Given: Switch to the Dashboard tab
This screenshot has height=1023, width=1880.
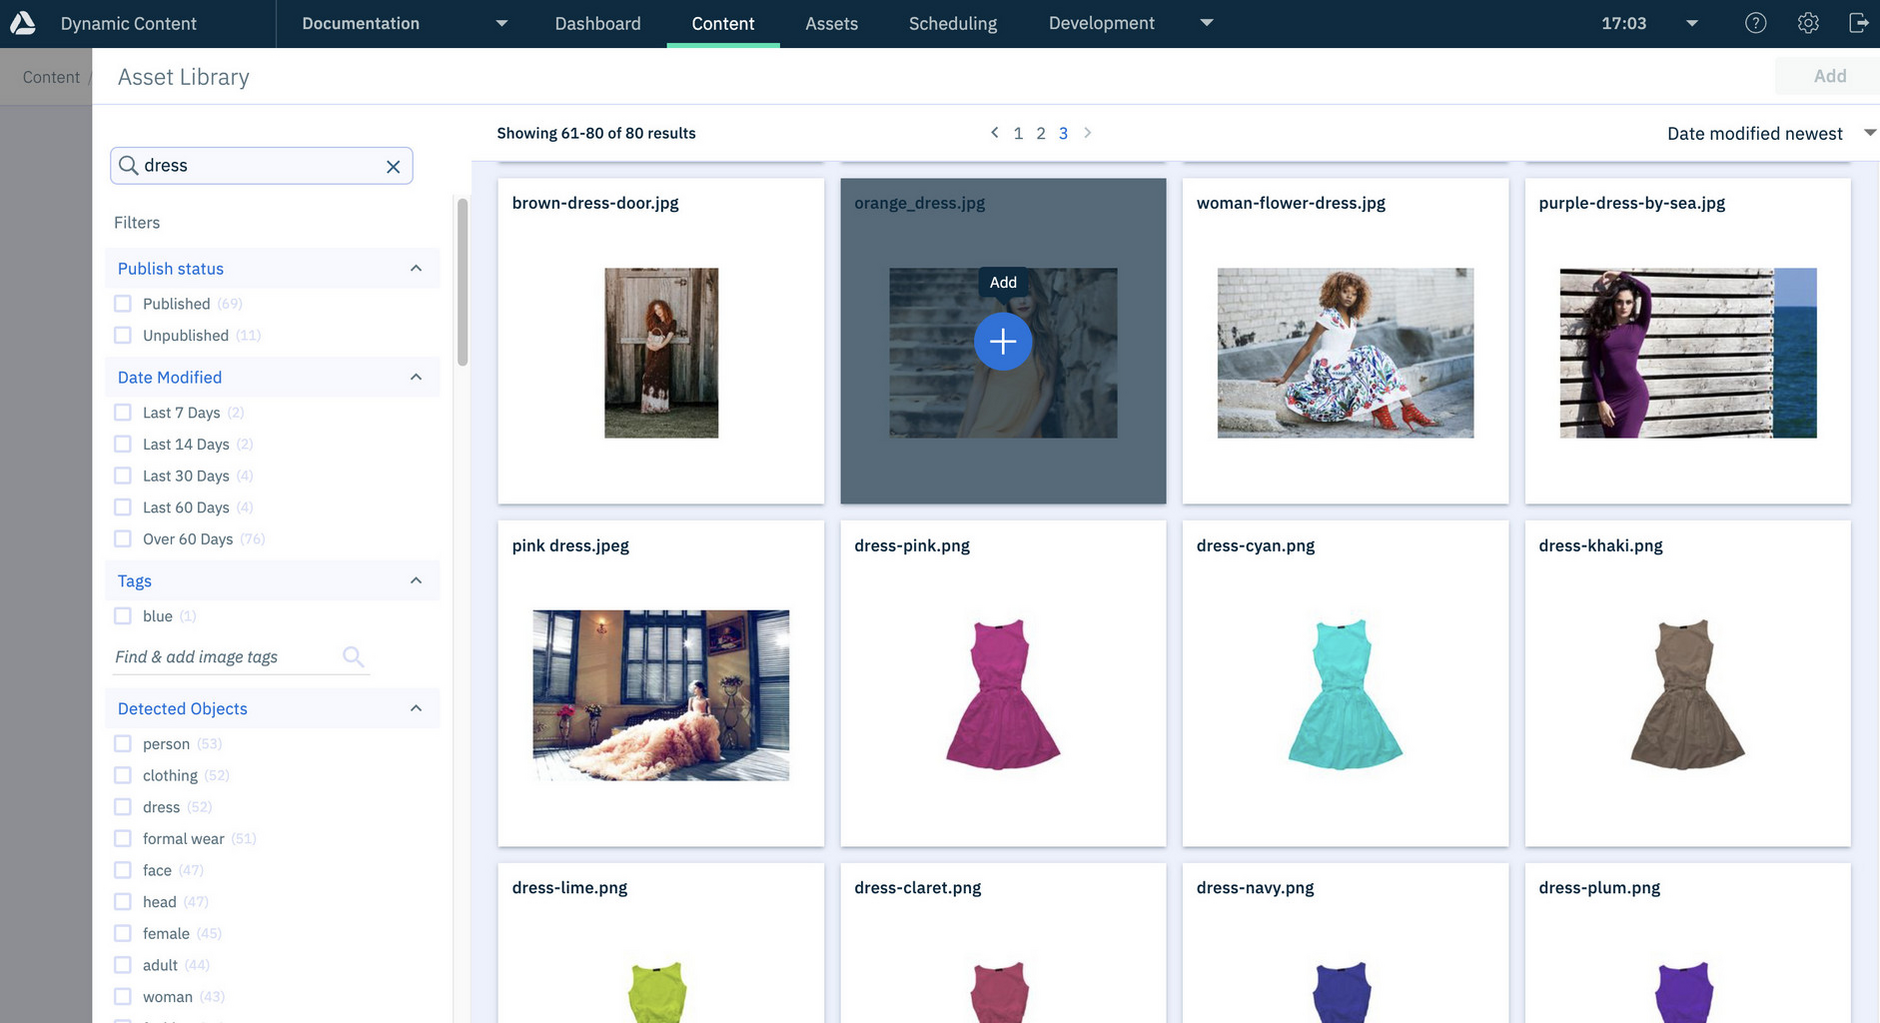Looking at the screenshot, I should point(598,23).
